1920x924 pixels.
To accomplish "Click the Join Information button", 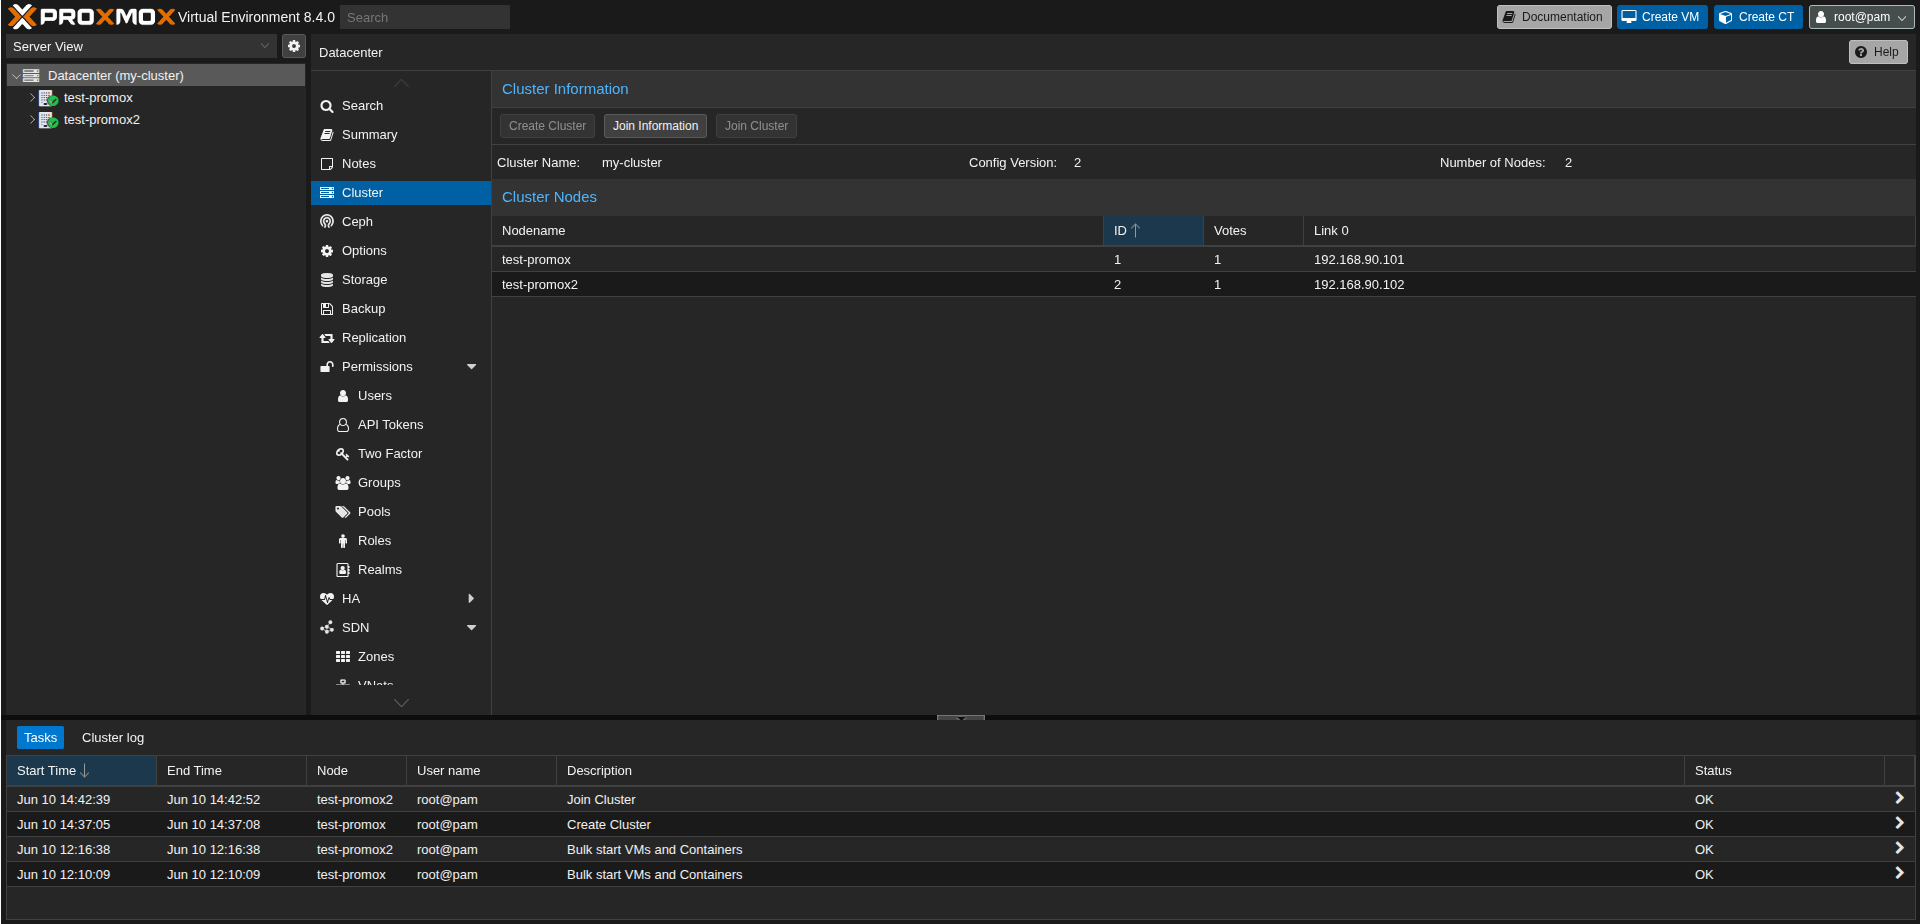I will tap(655, 125).
